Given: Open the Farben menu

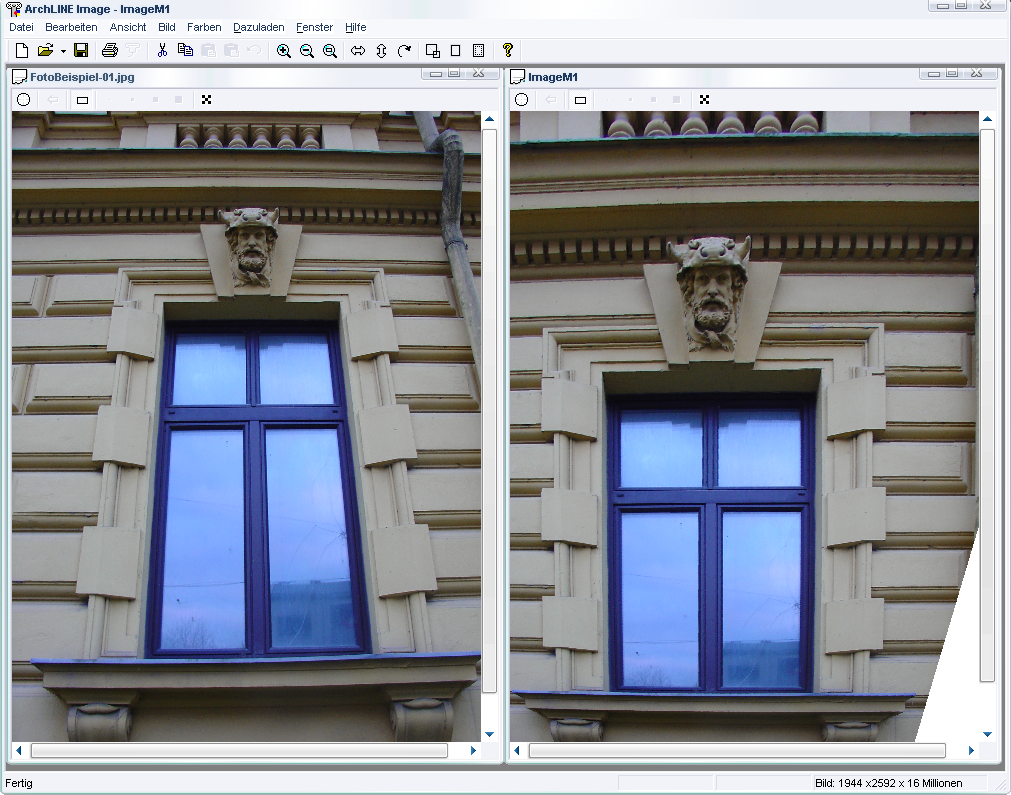Looking at the screenshot, I should coord(204,27).
